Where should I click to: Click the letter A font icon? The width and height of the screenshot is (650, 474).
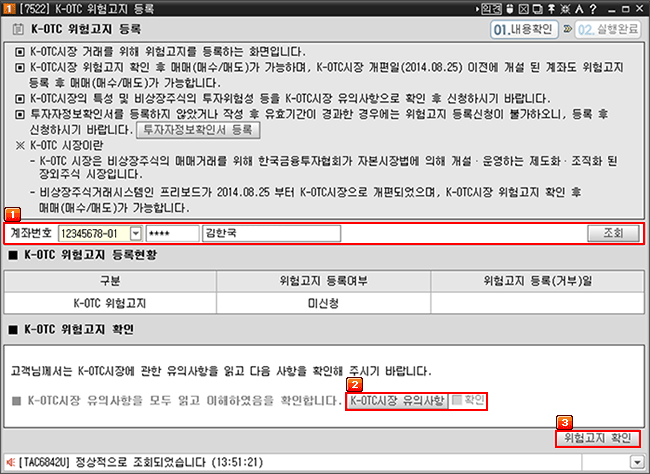point(579,9)
